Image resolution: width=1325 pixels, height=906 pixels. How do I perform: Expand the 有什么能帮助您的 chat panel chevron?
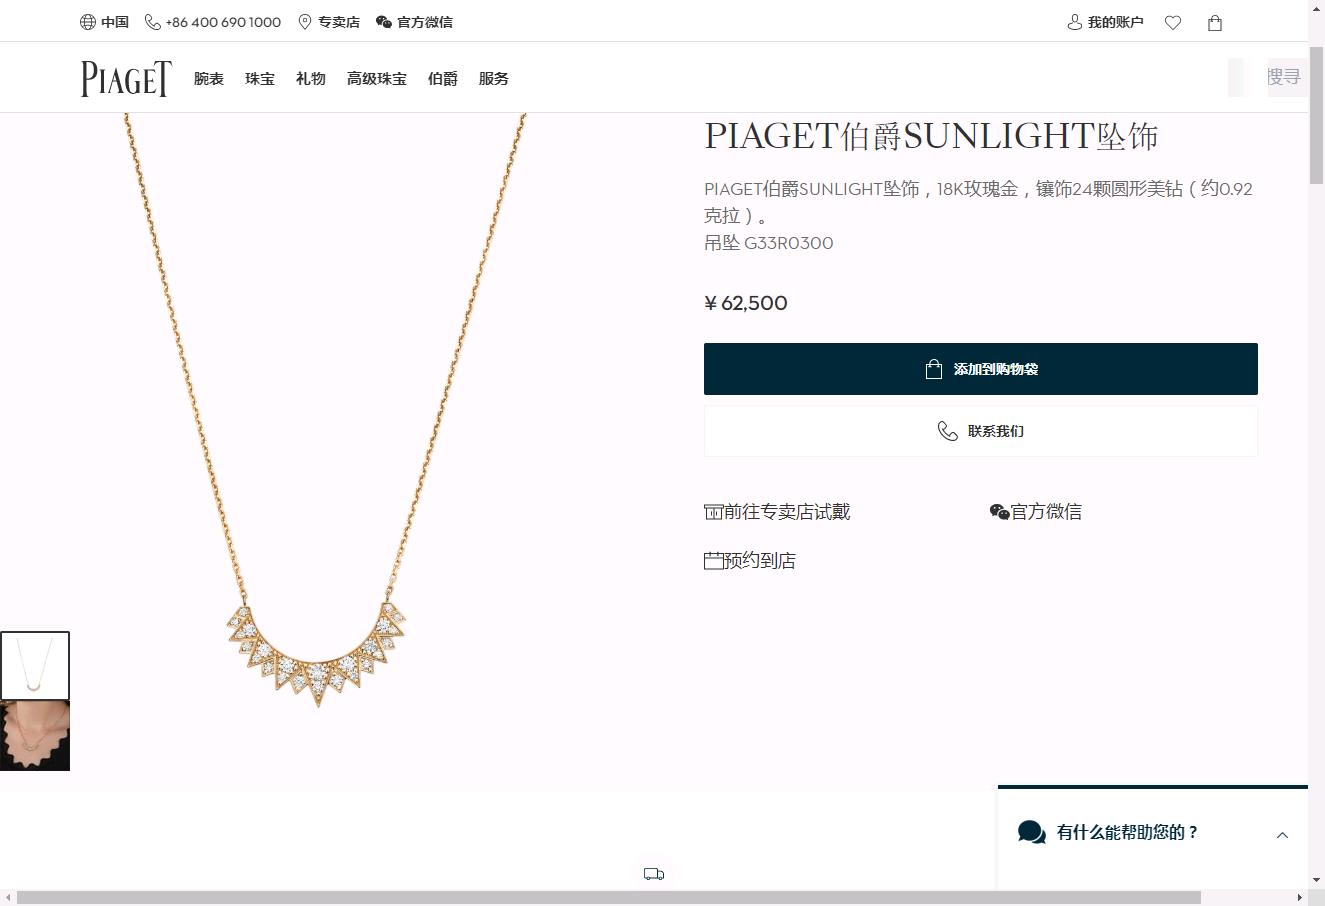(1282, 835)
